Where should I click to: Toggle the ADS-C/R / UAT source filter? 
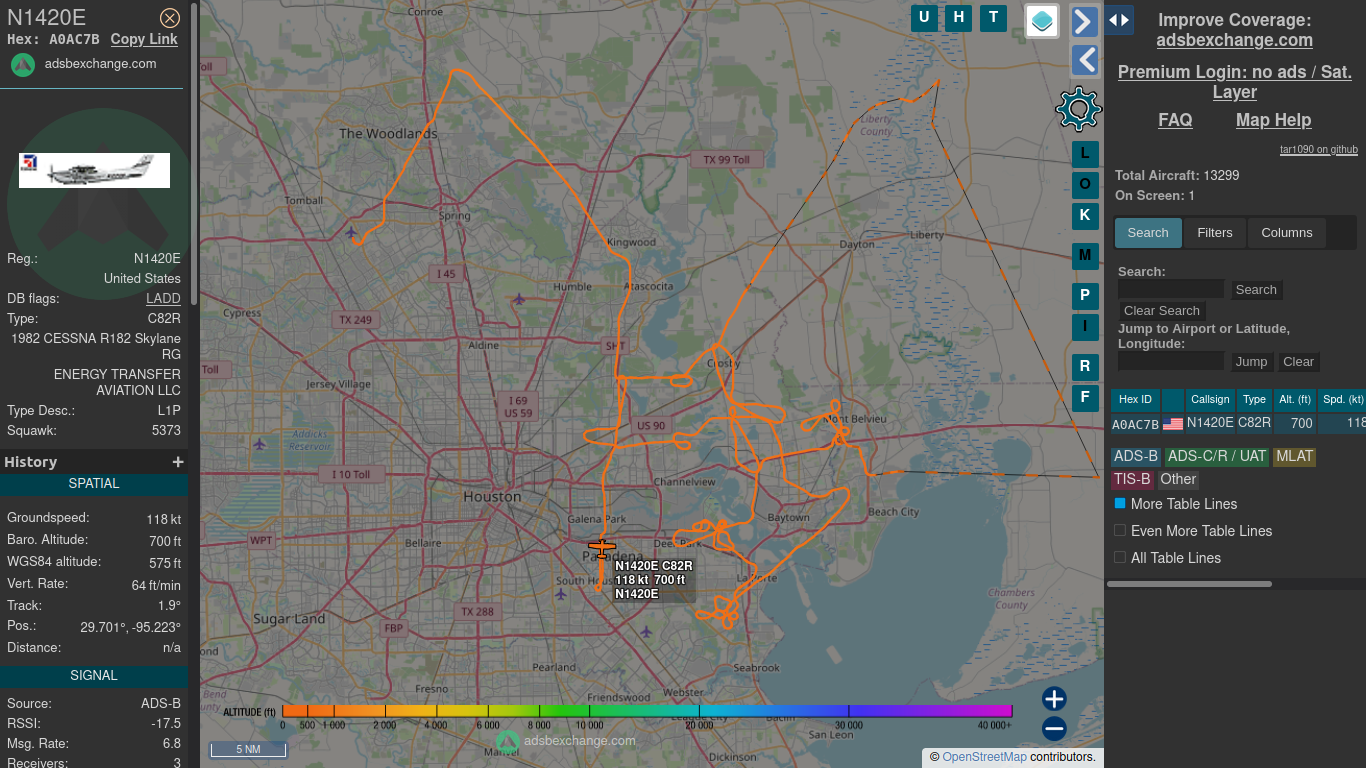click(1217, 456)
